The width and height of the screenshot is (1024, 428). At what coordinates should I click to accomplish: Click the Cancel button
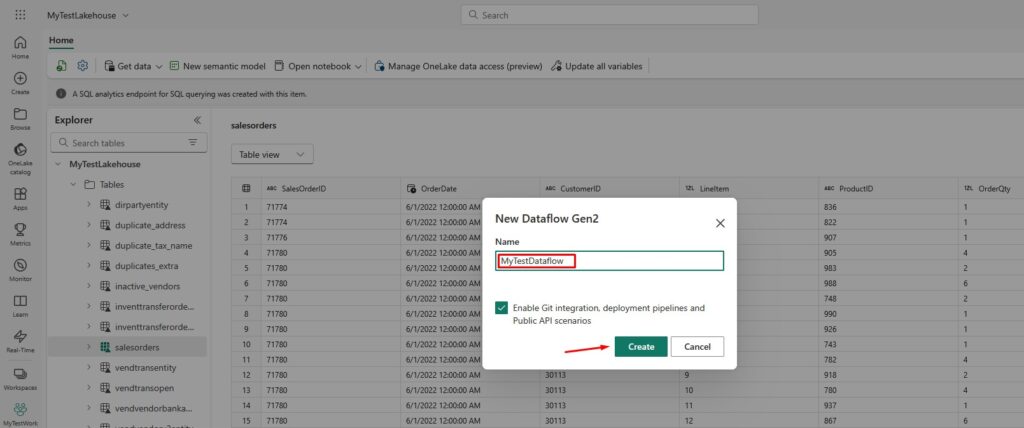697,347
